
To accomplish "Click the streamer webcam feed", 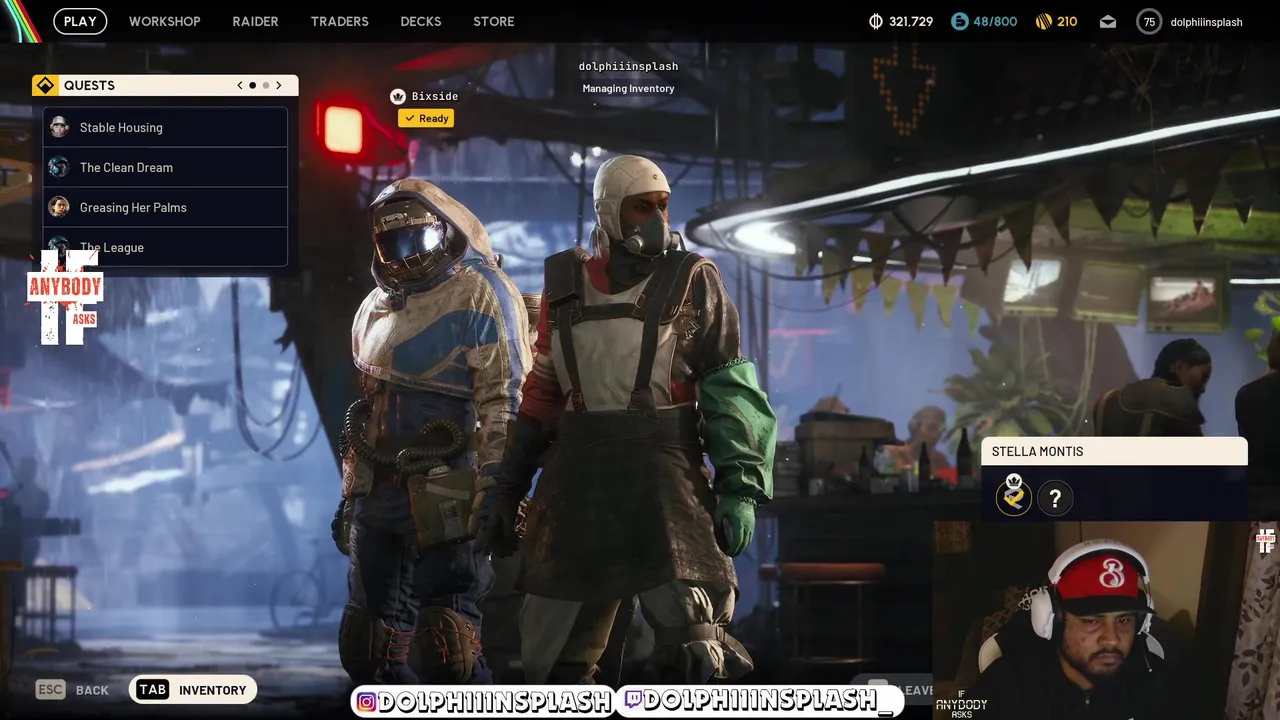I will 1106,620.
